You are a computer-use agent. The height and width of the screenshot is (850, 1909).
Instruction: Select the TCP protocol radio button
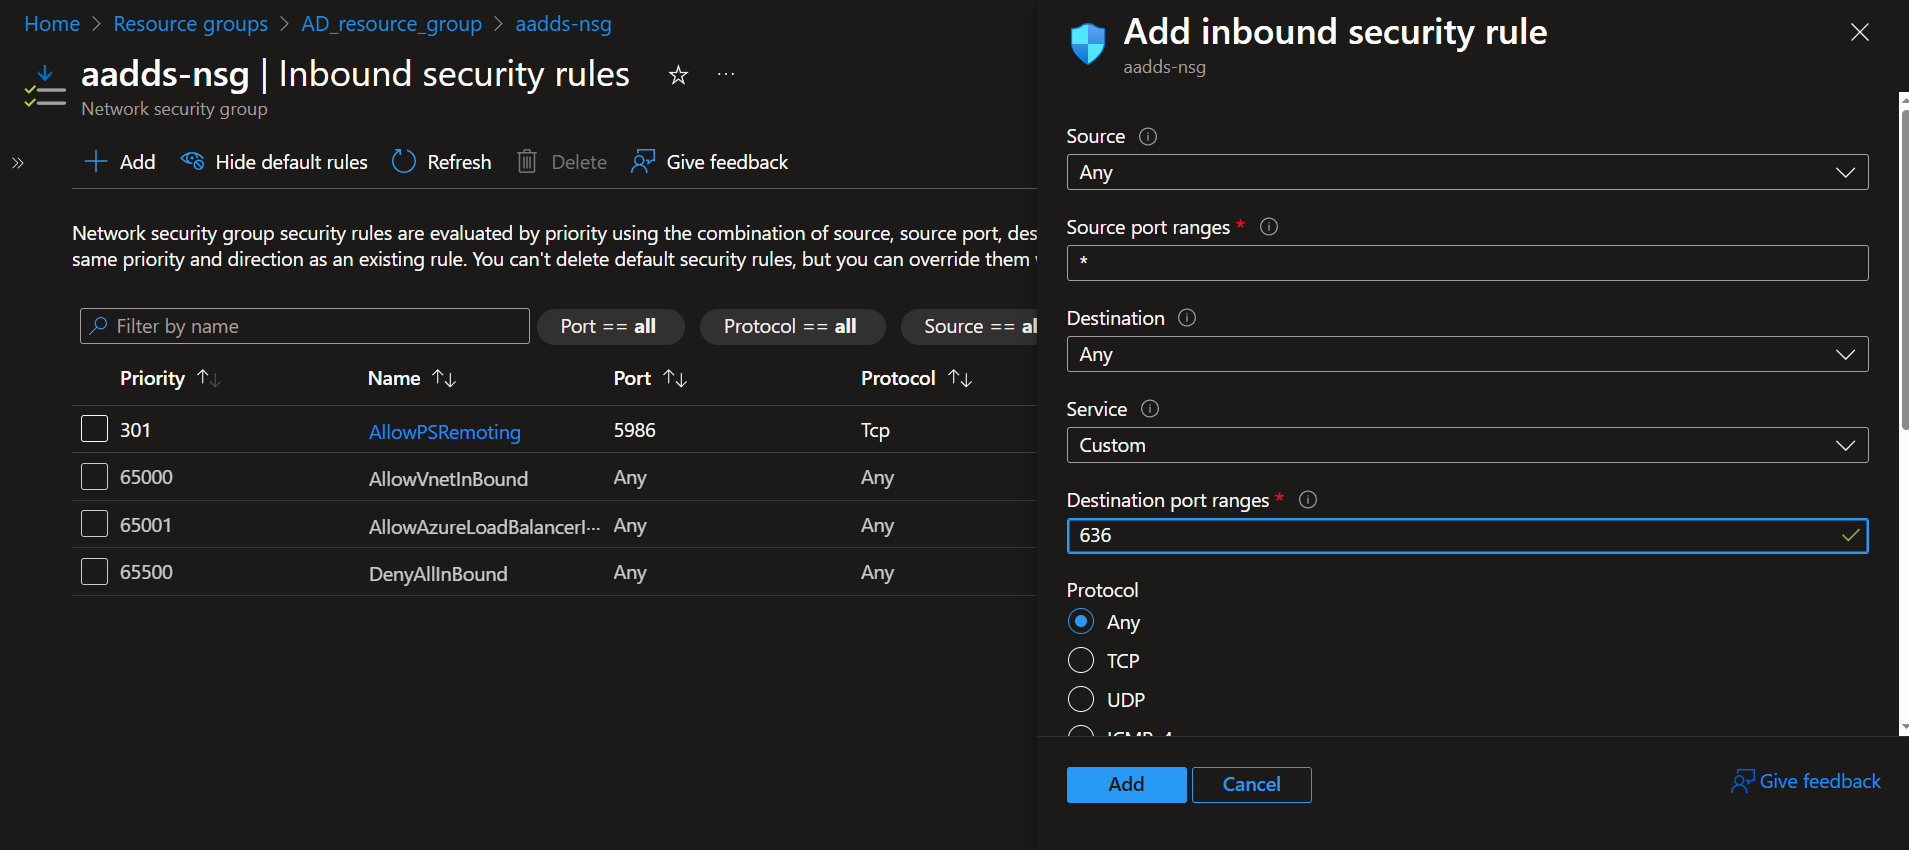point(1081,661)
